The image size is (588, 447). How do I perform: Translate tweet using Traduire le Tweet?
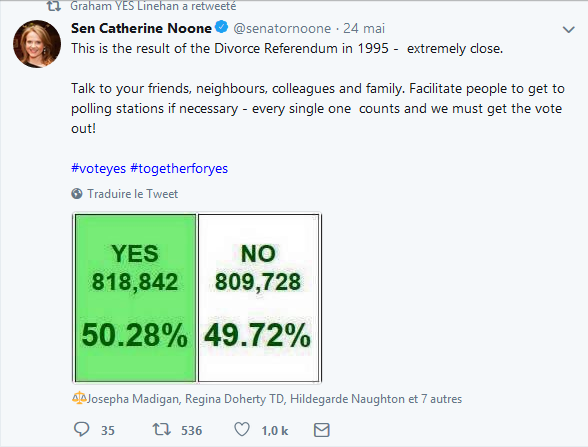point(132,194)
